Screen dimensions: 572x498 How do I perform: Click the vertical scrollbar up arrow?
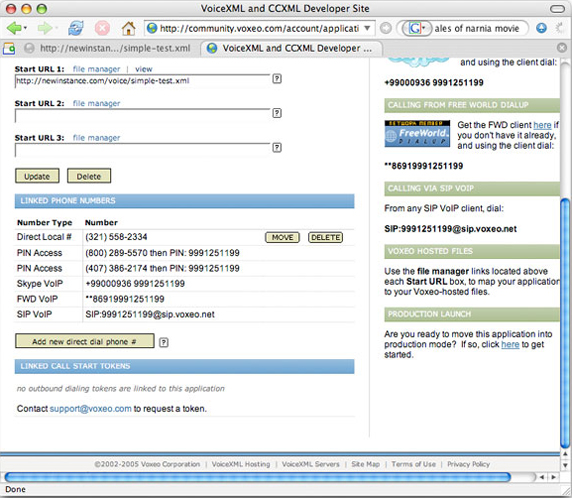click(565, 454)
